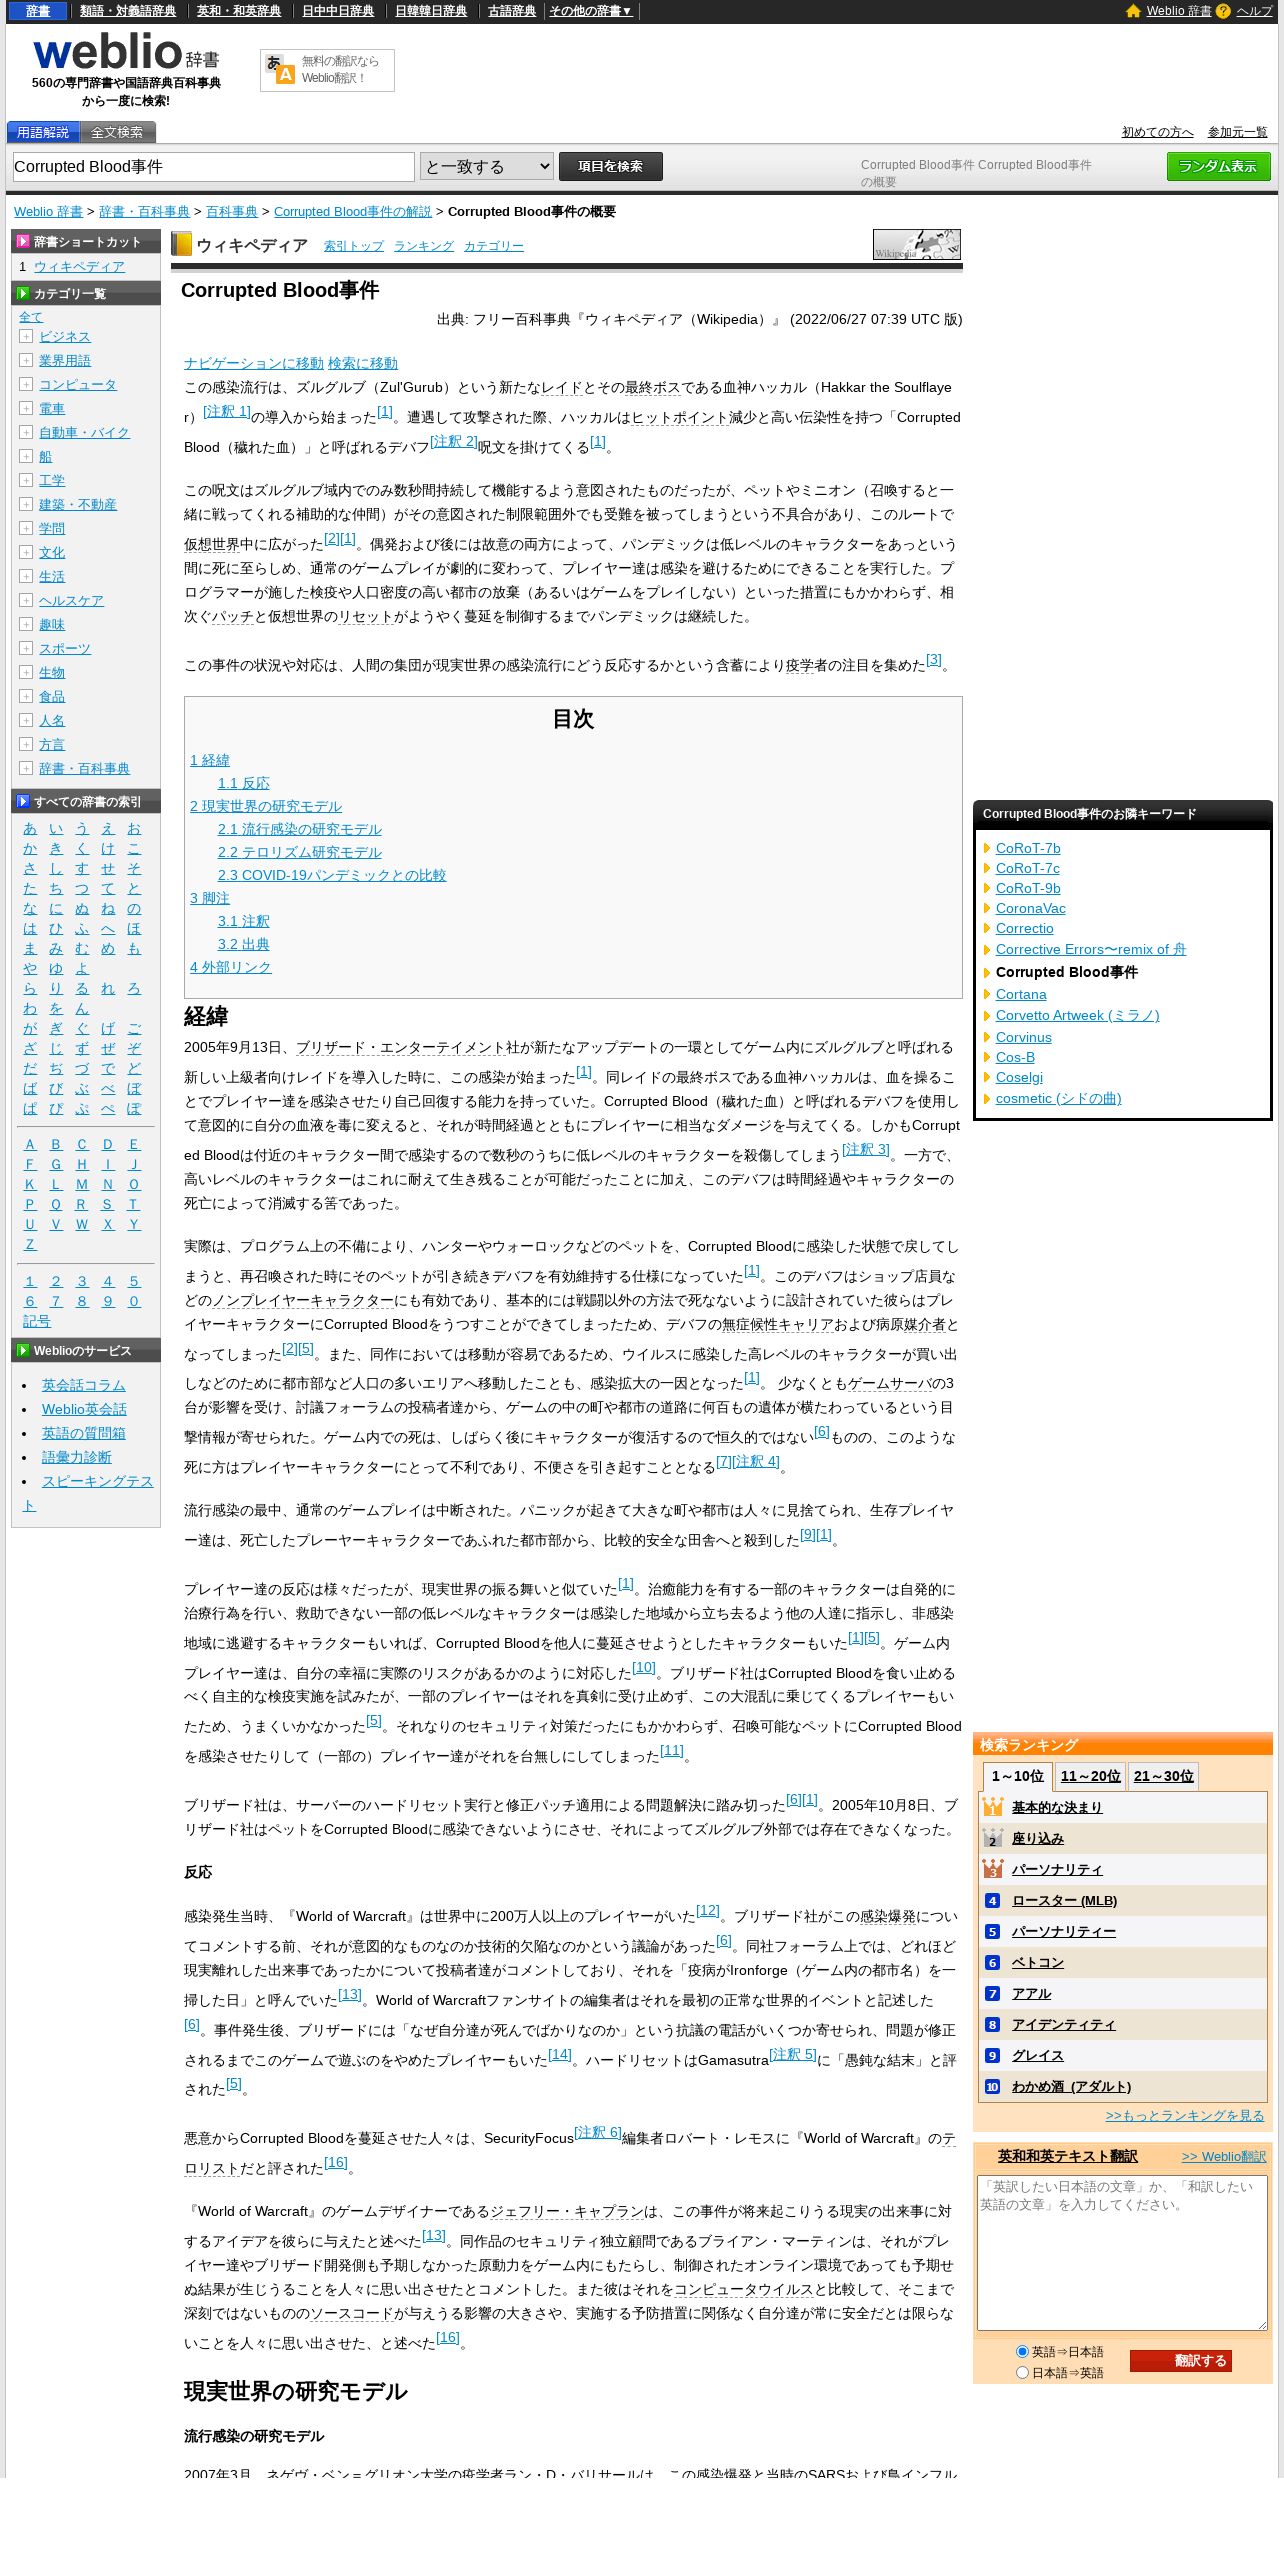Expand the 工学 category

click(x=26, y=480)
